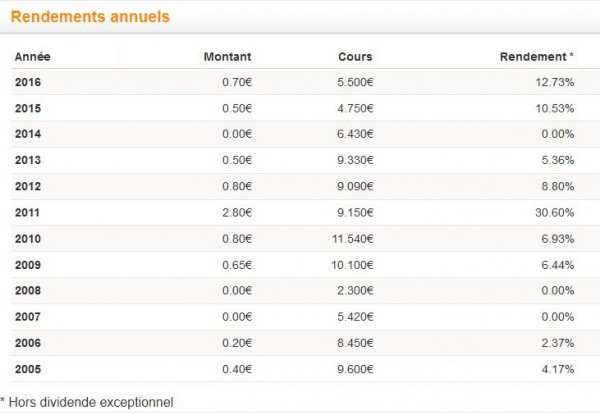
Task: Click the Hors dividende exceptionnel footnote
Action: (x=87, y=402)
